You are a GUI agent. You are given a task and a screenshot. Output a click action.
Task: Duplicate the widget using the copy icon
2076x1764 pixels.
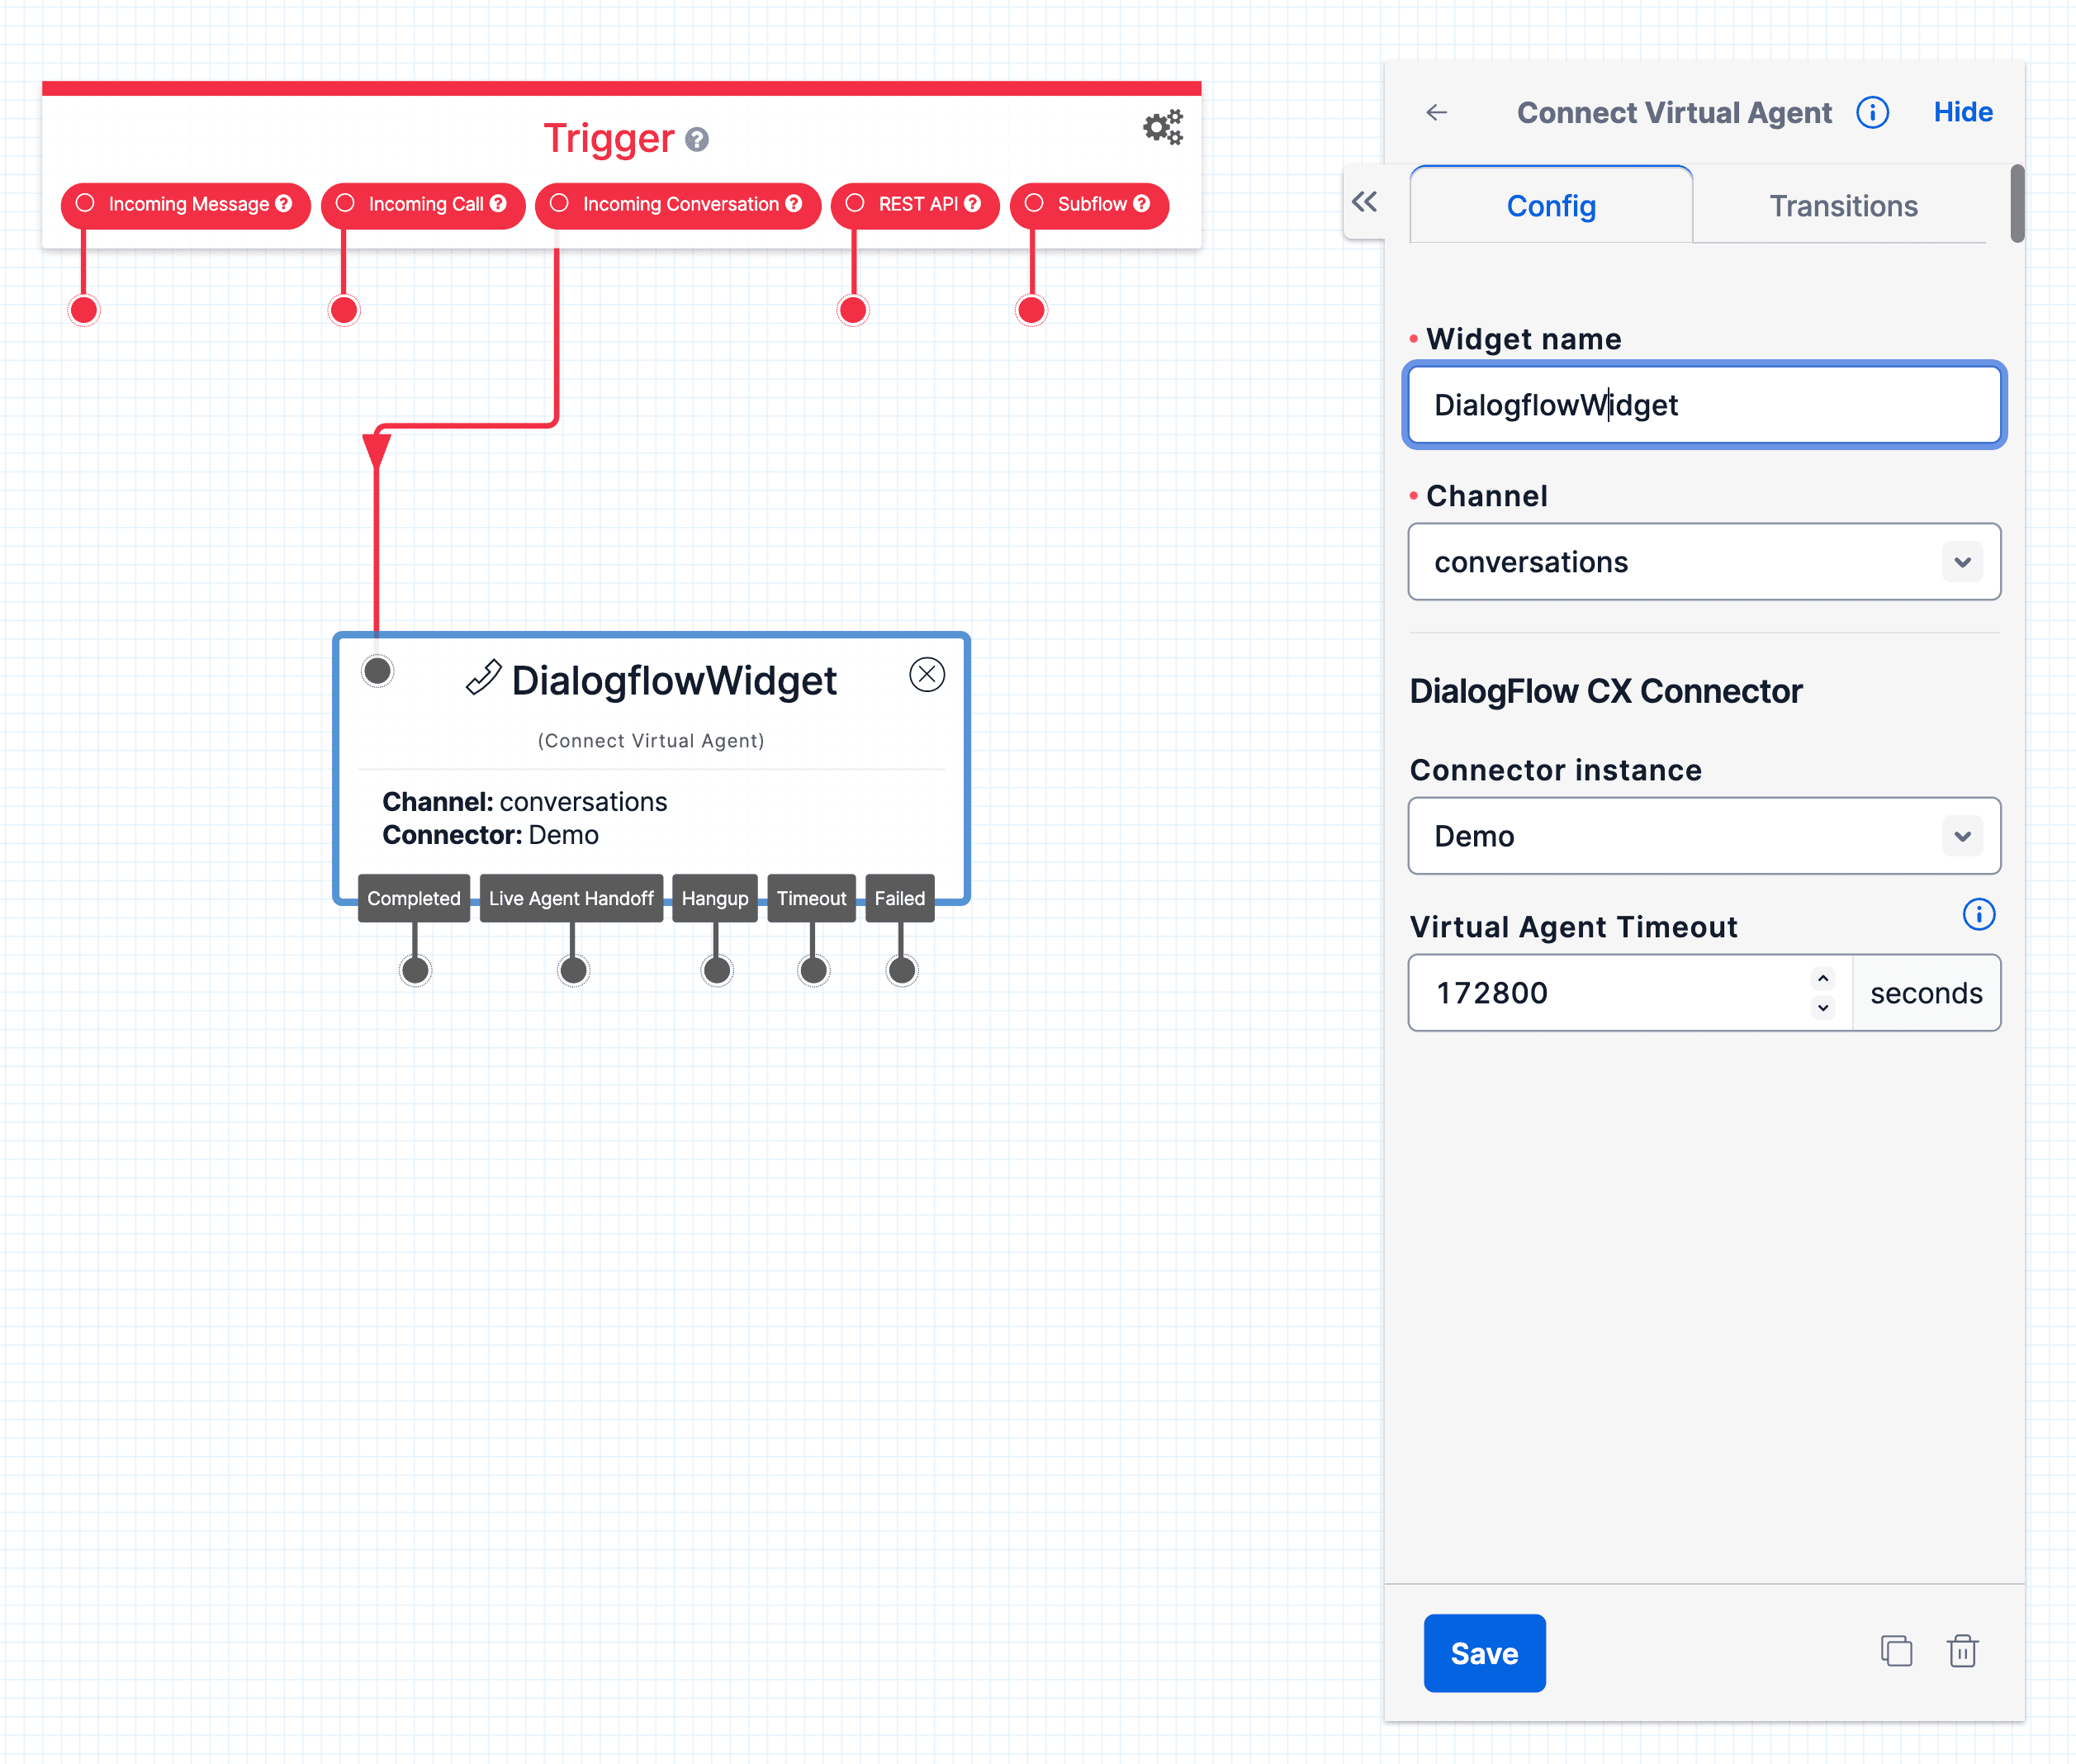pyautogui.click(x=1896, y=1652)
